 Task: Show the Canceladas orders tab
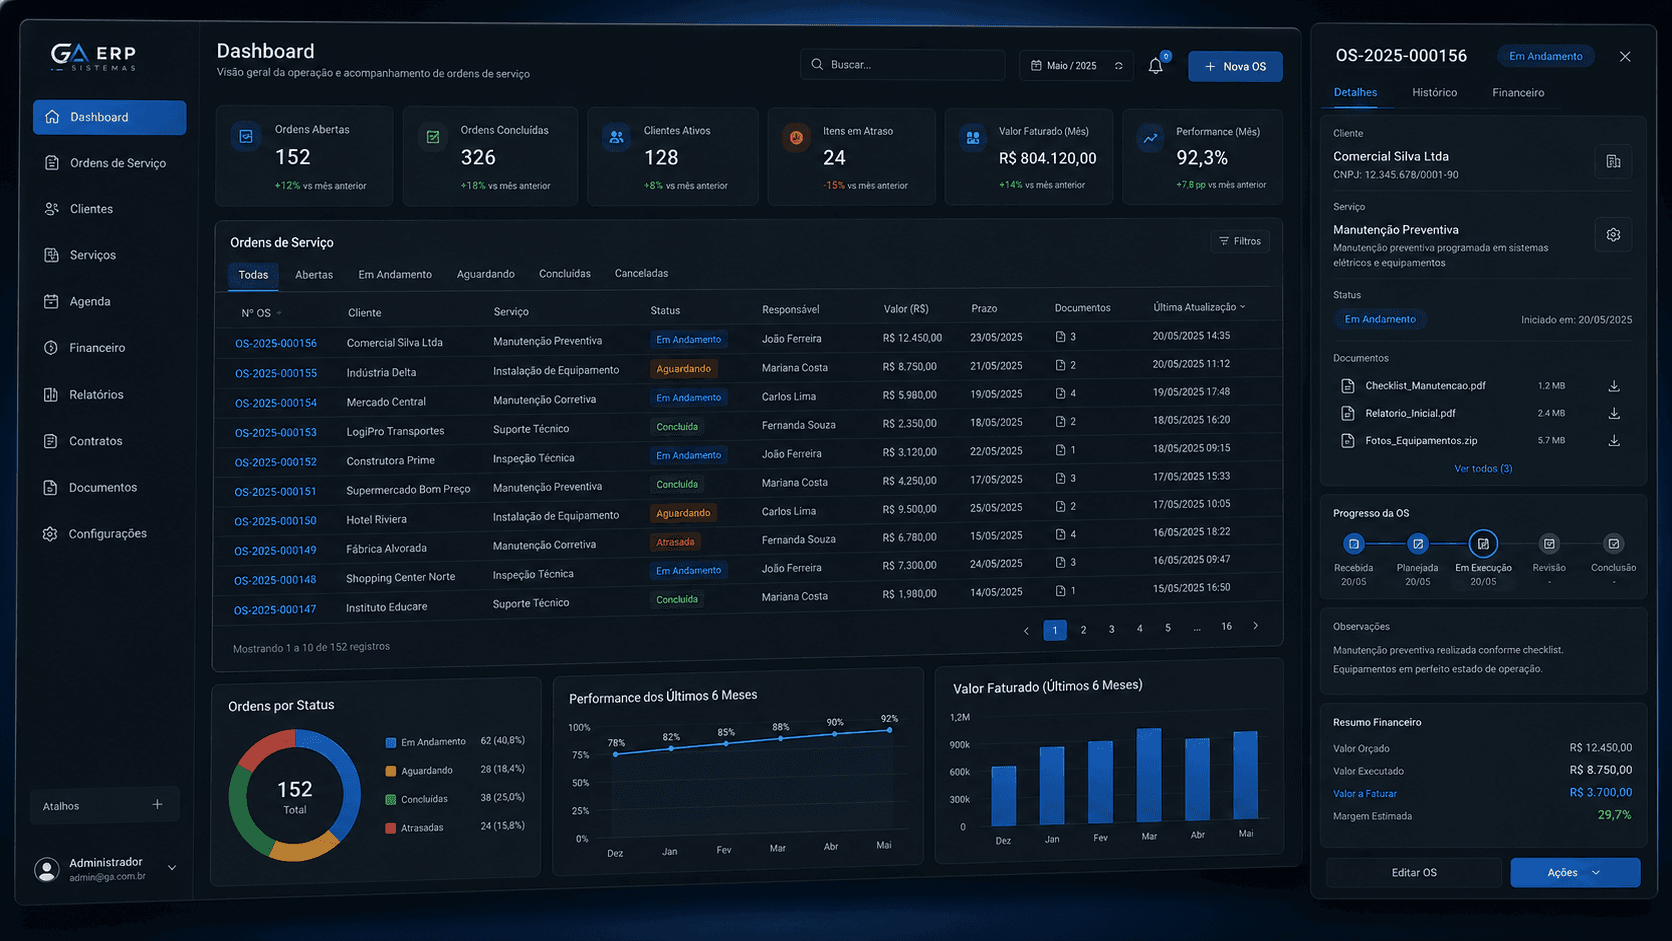point(641,274)
